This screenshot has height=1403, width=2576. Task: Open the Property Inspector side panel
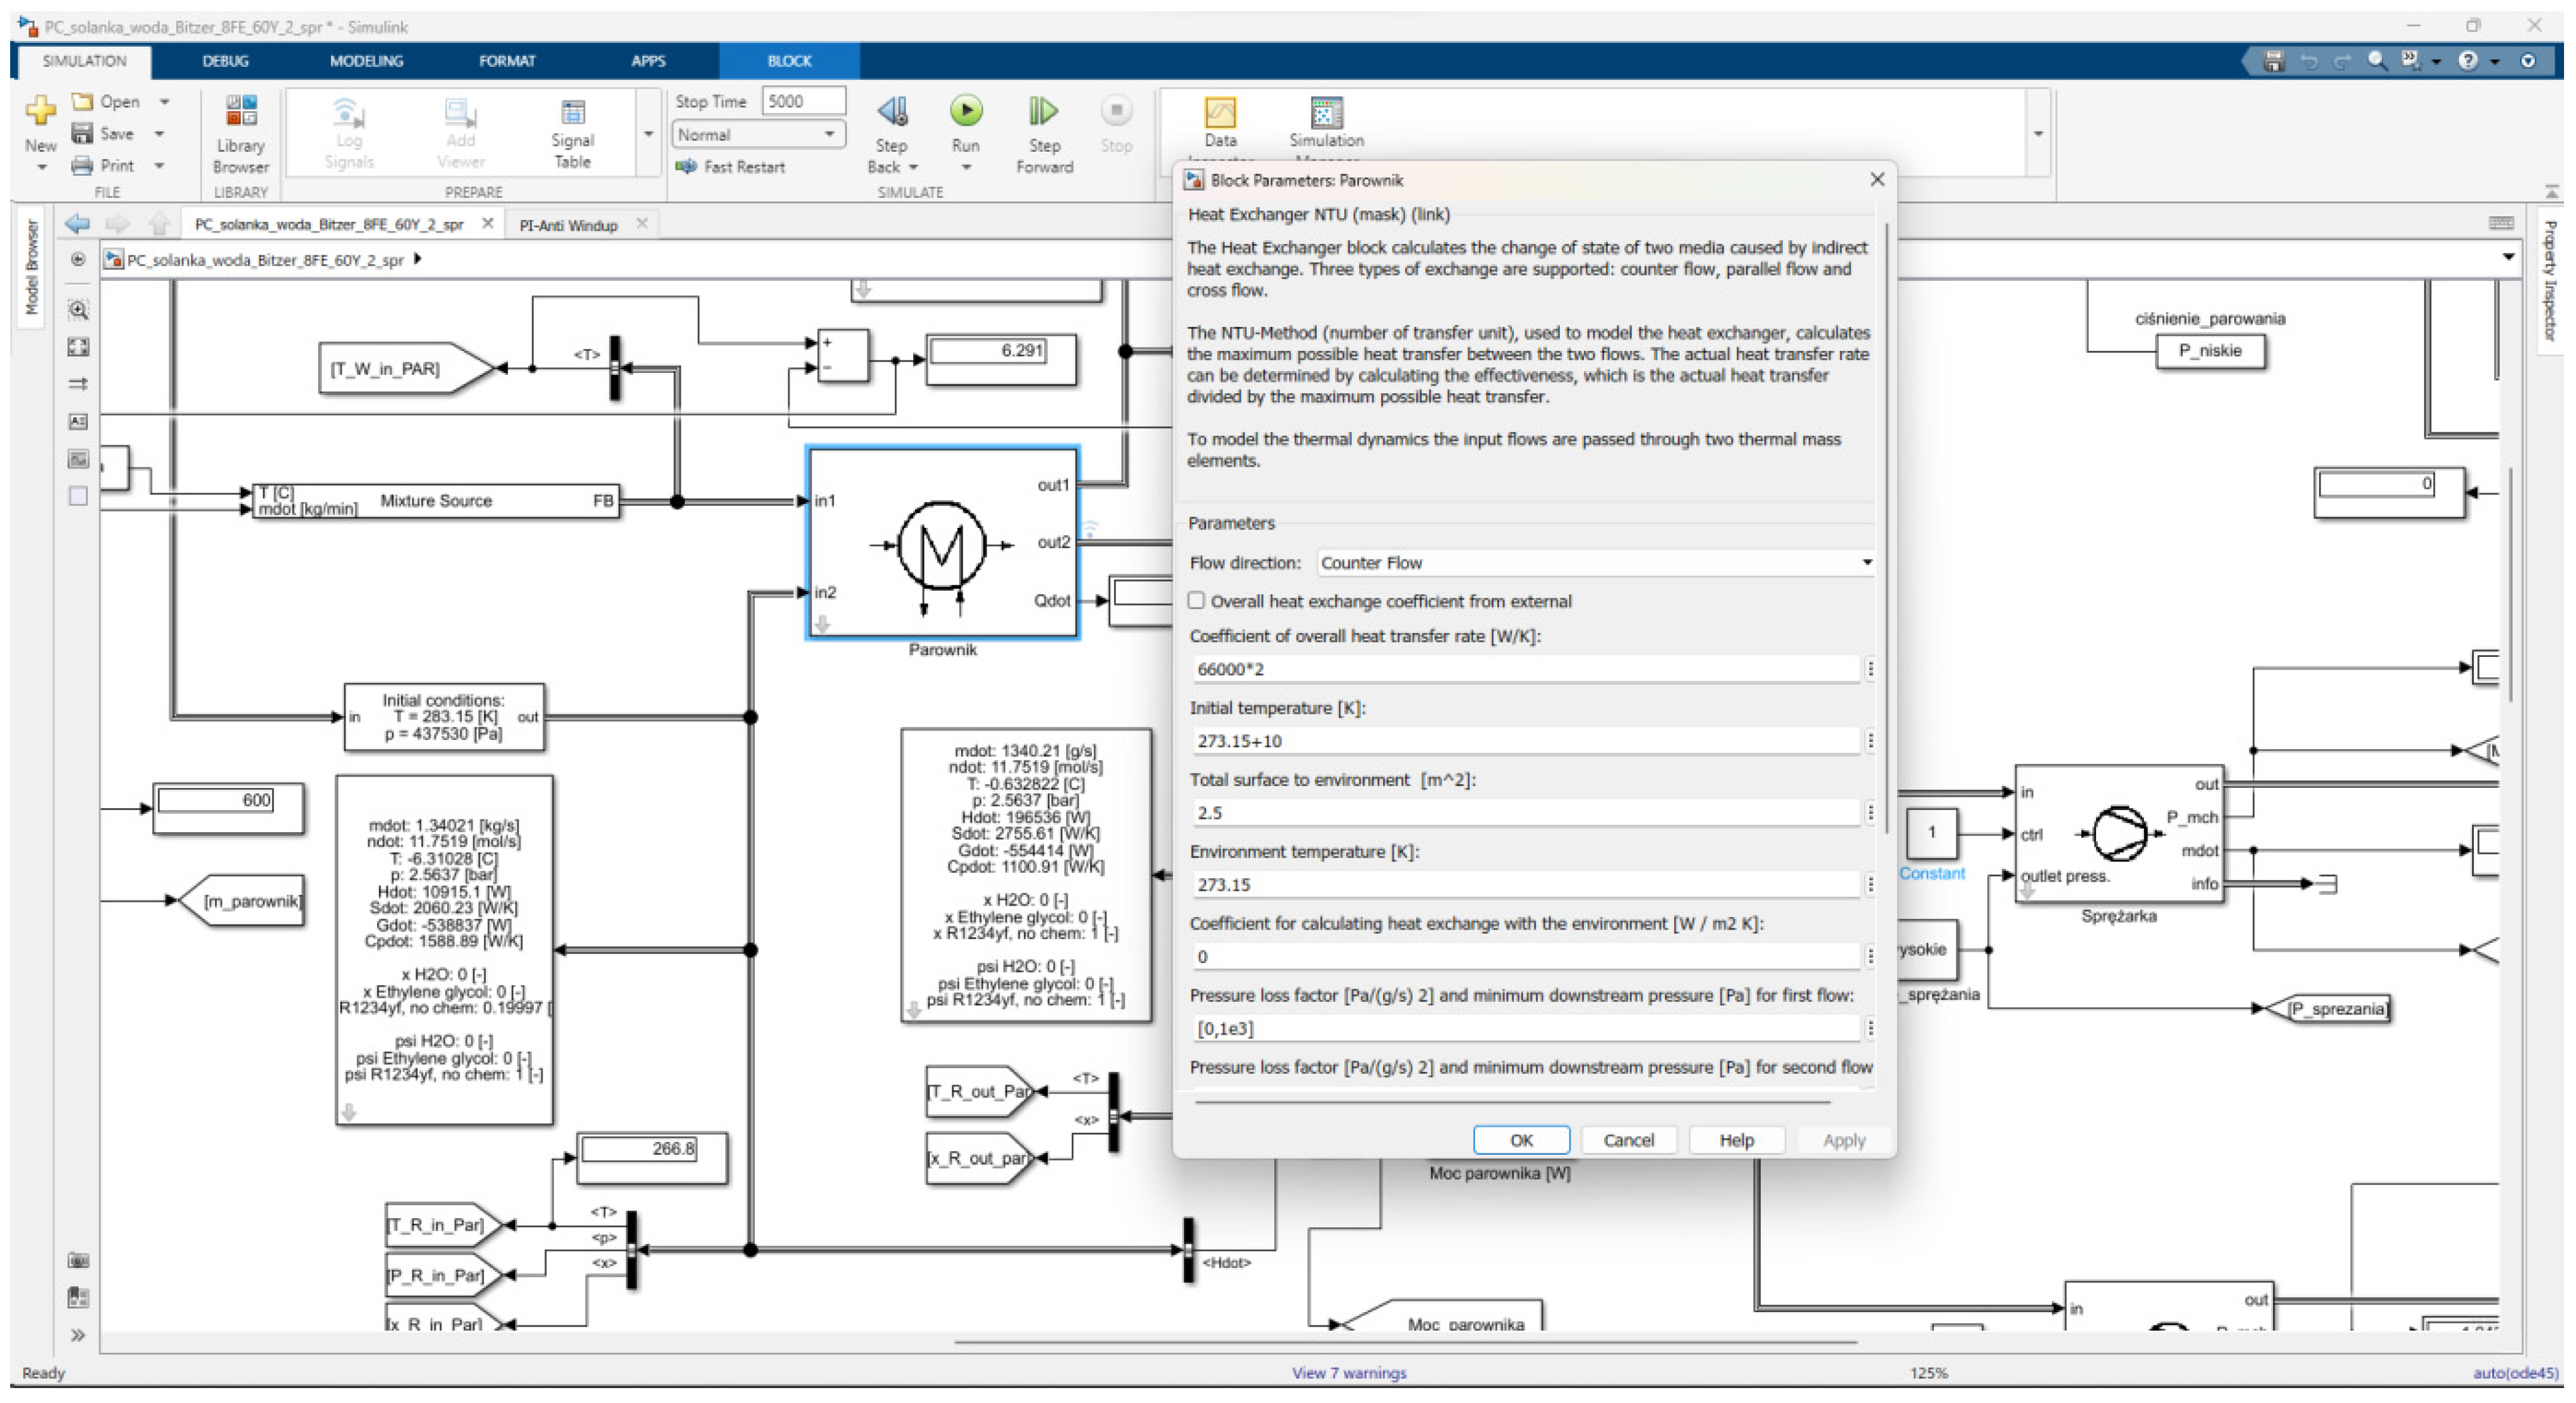(x=2549, y=280)
